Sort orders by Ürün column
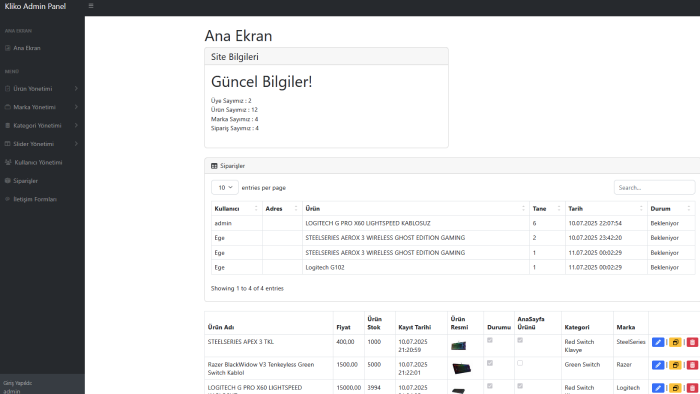Viewport: 700px width, 394px height. tap(416, 208)
